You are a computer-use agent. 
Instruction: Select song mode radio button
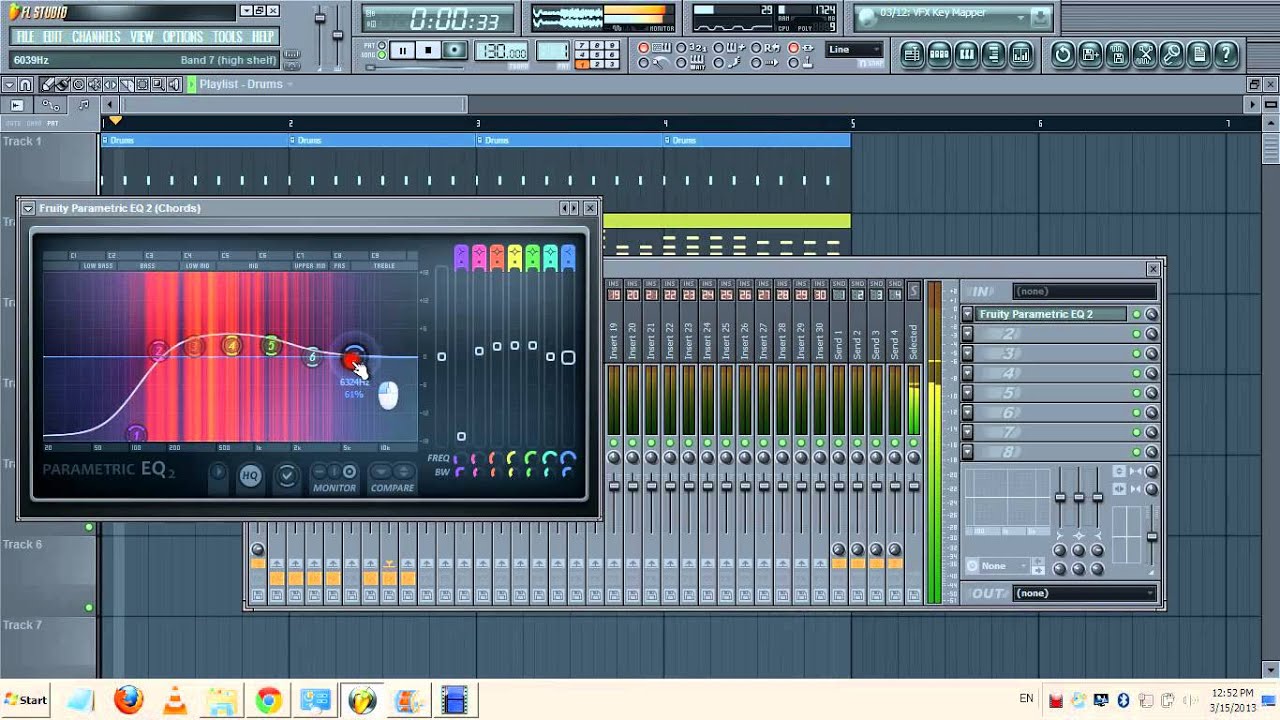click(383, 54)
